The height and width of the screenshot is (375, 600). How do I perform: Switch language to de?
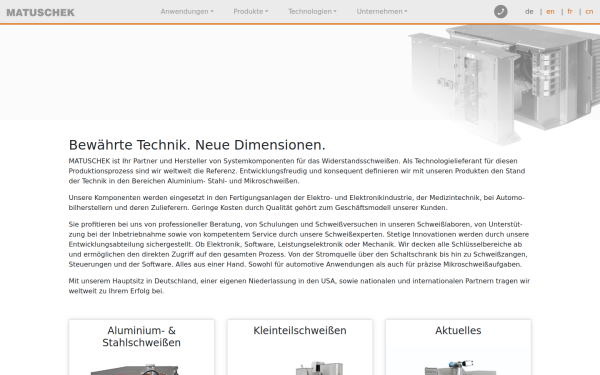(529, 11)
